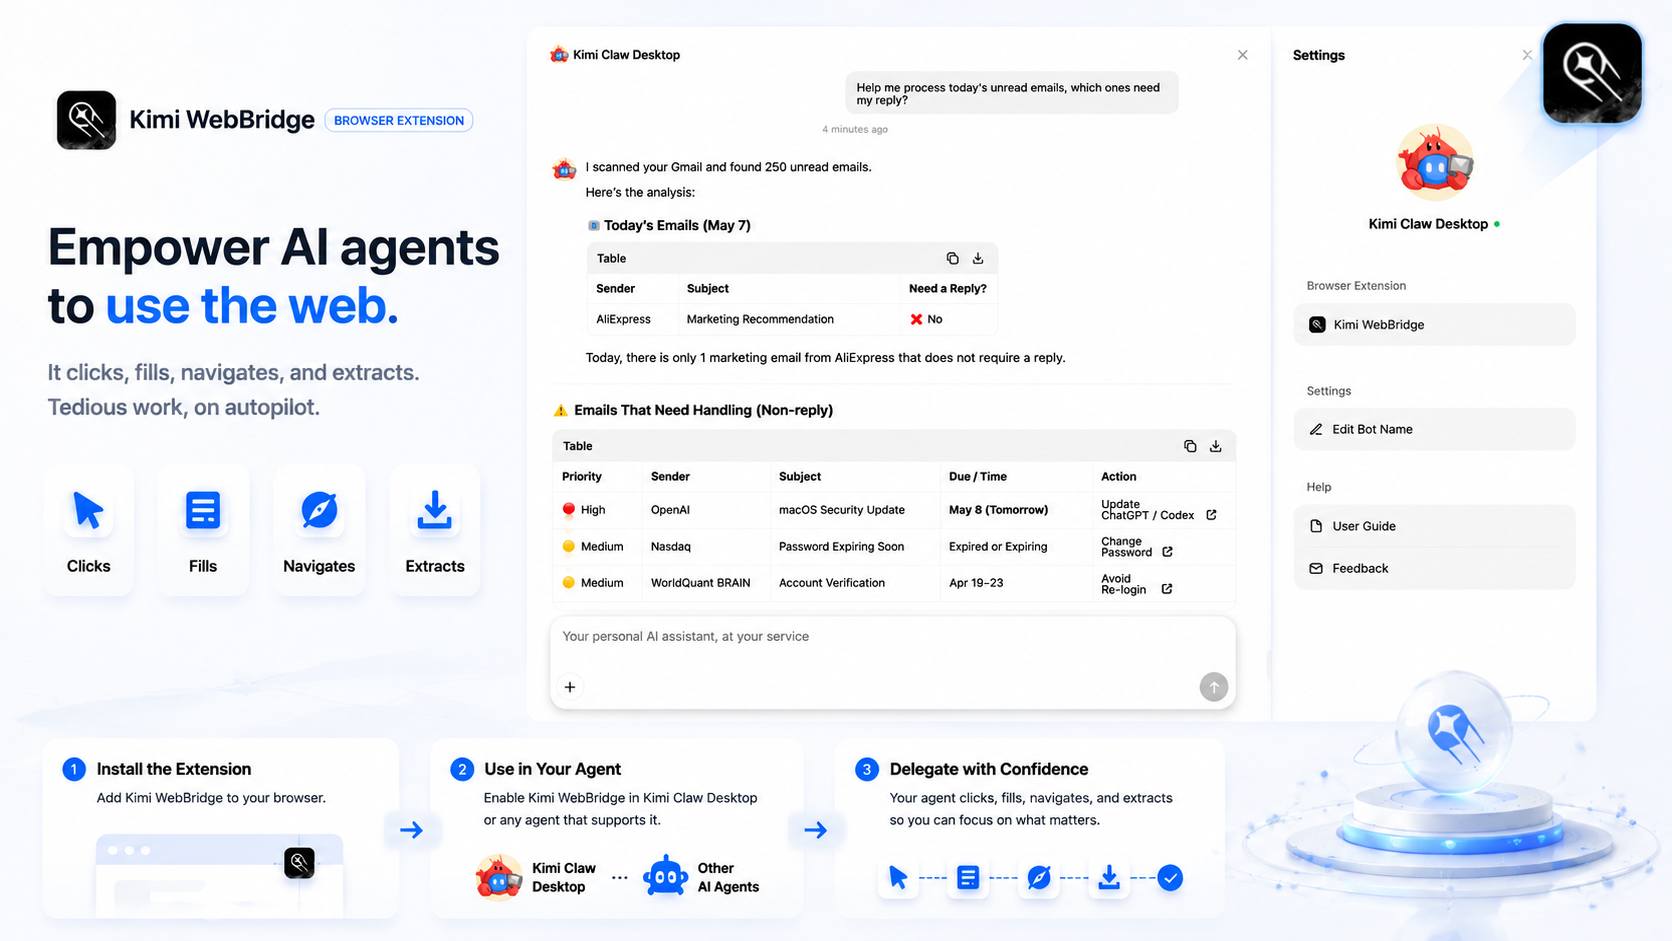1672x941 pixels.
Task: Click the Kimi WebBridge logo beside the headline
Action: point(86,120)
